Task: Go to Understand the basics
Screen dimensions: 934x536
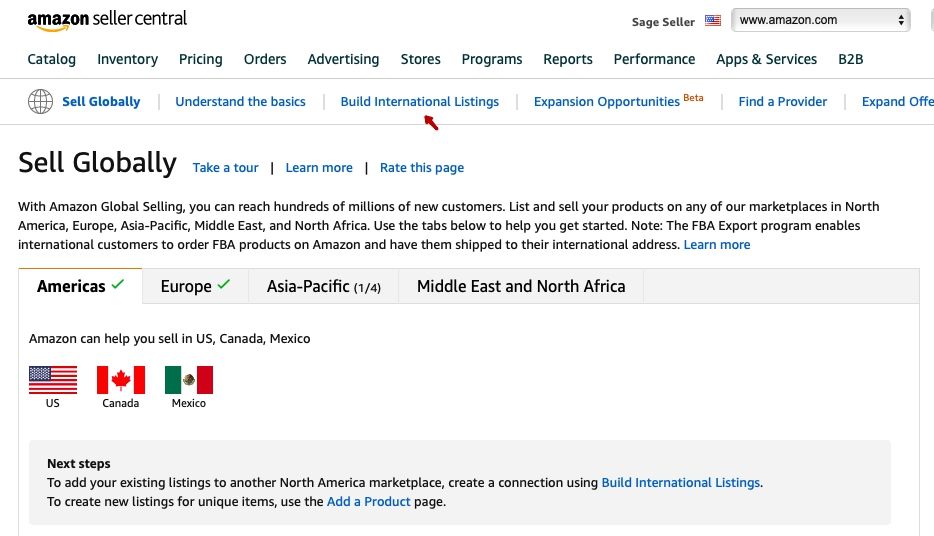Action: (240, 101)
